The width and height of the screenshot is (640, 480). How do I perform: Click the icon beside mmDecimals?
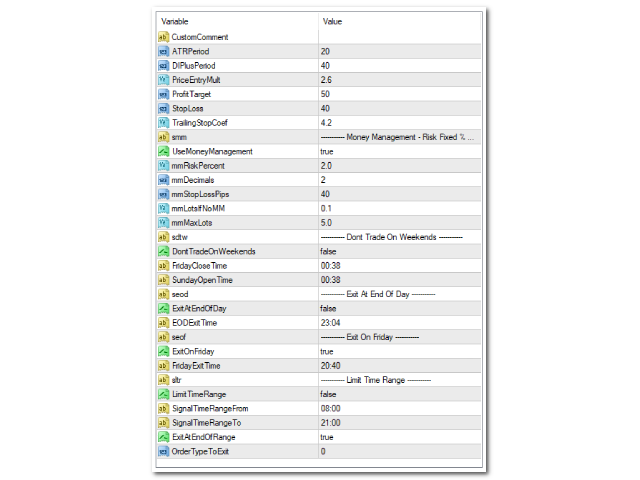coord(163,180)
